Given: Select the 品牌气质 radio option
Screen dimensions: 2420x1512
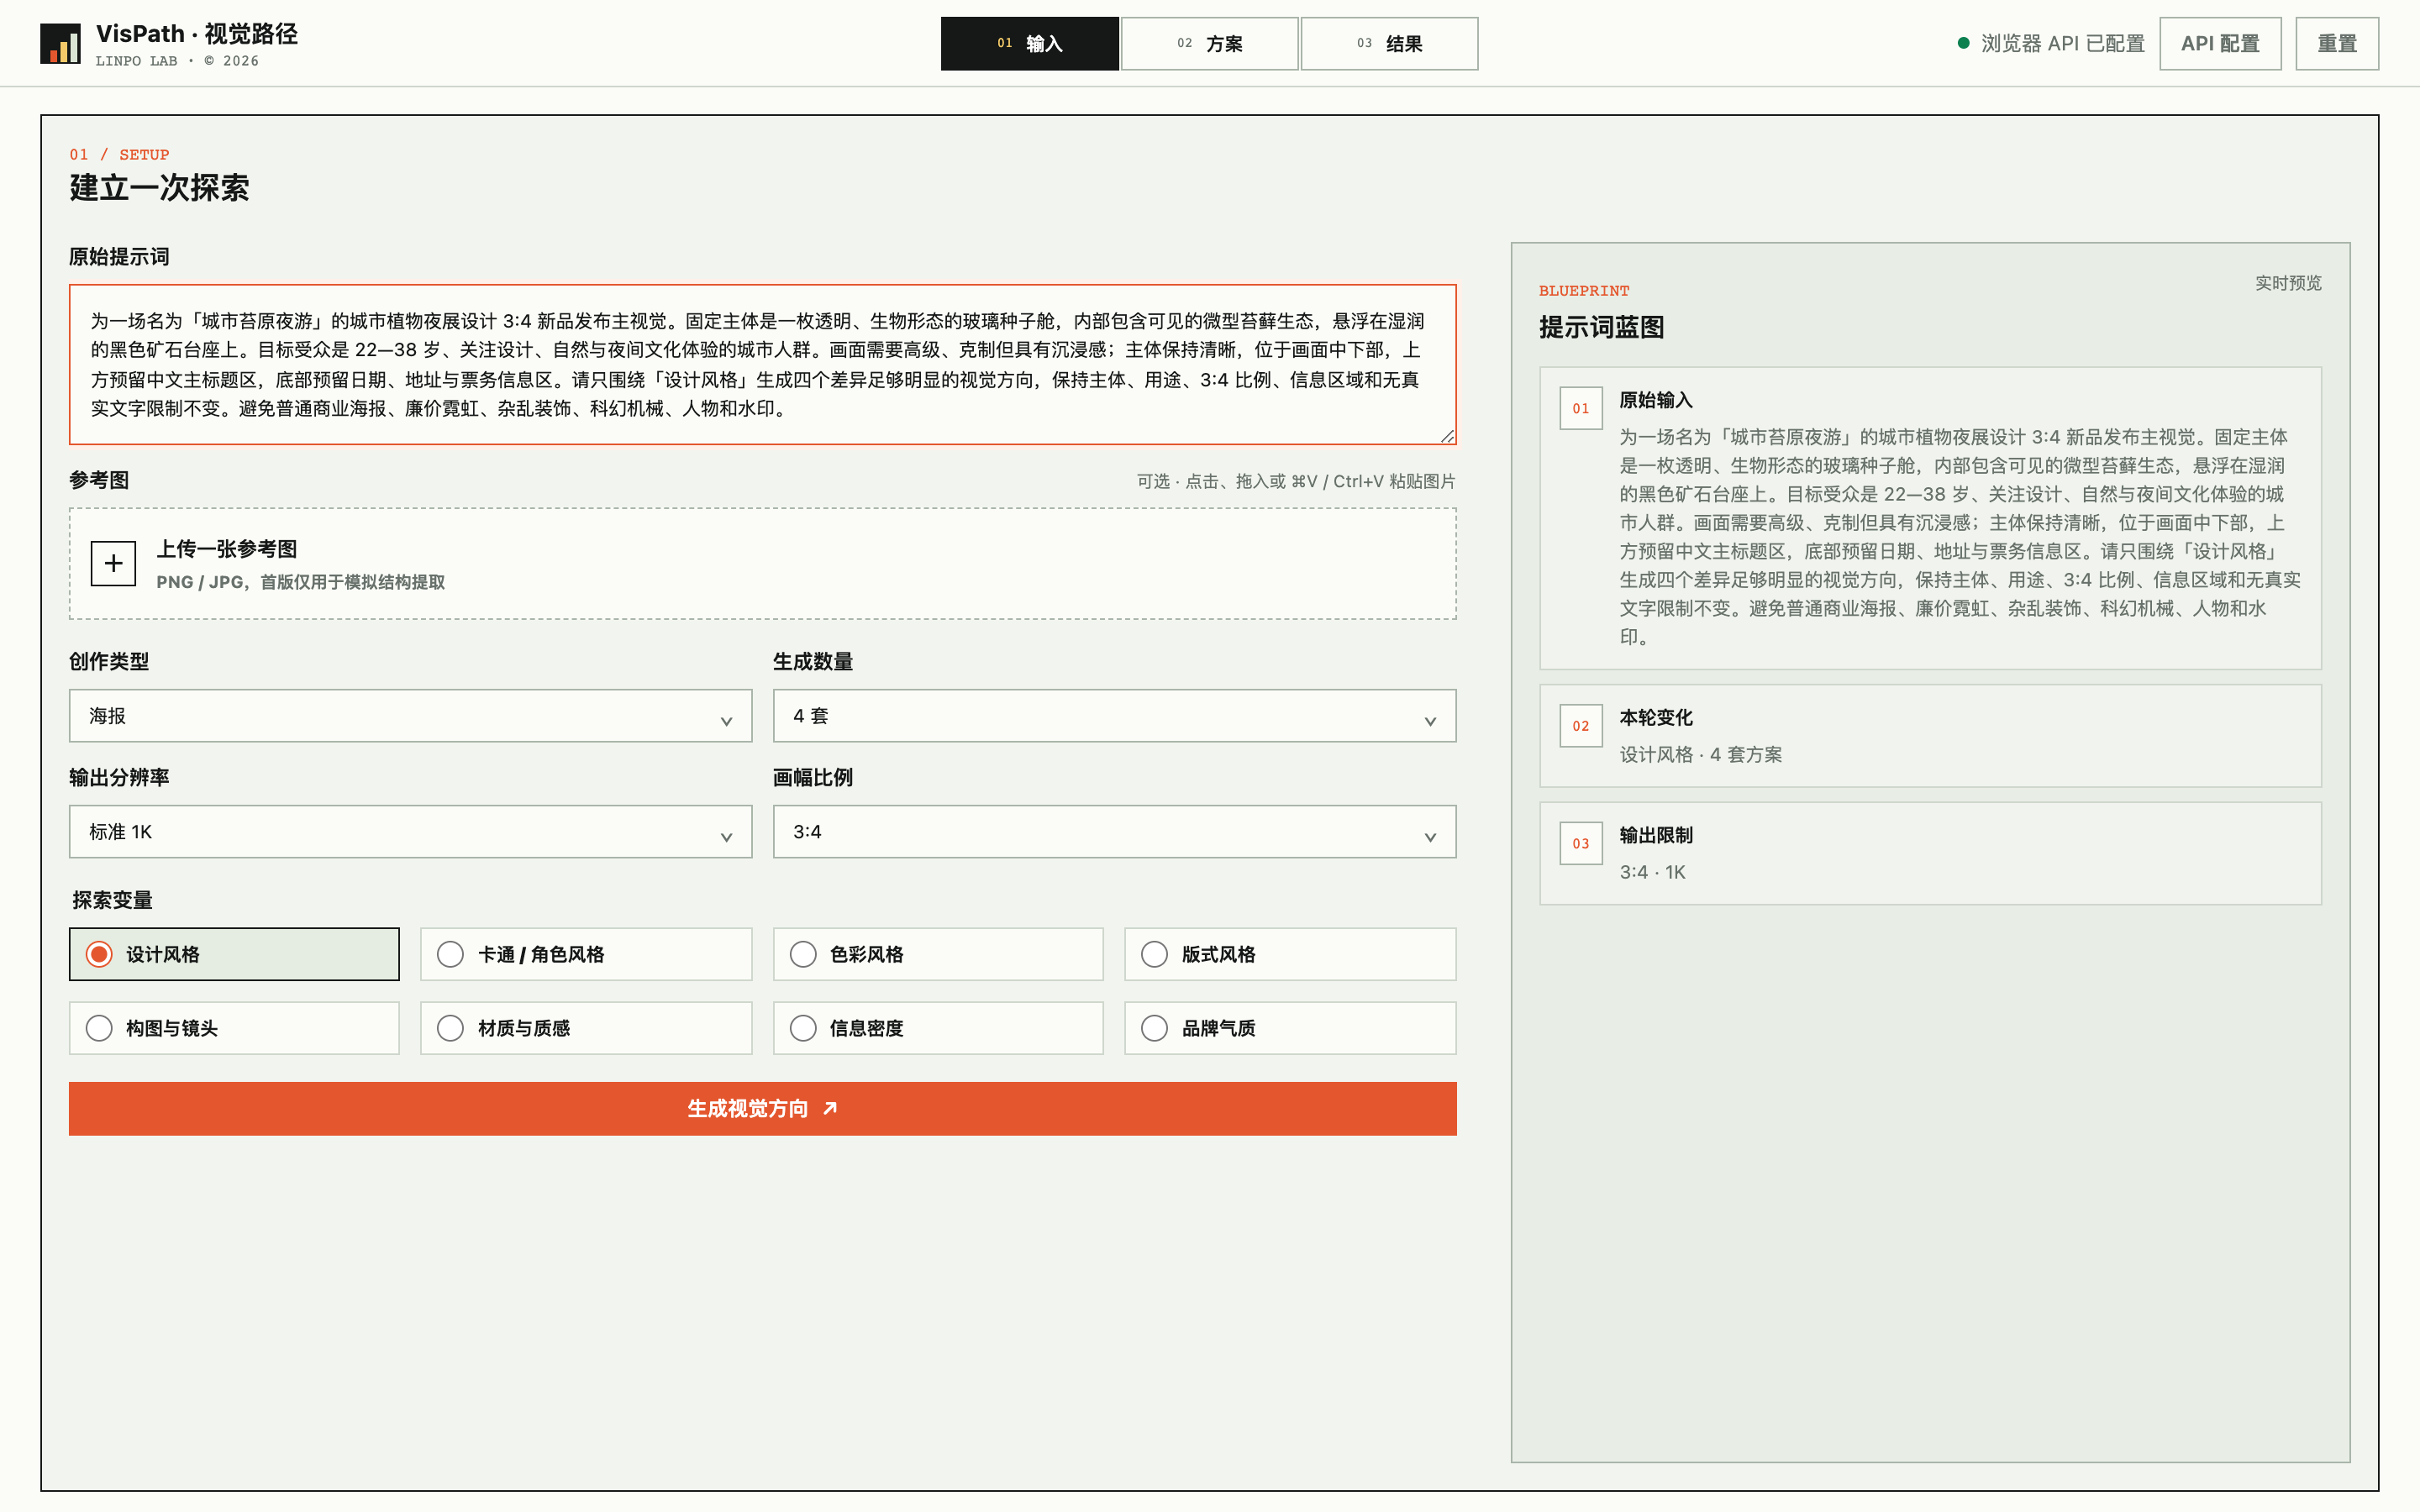Looking at the screenshot, I should (1290, 1028).
